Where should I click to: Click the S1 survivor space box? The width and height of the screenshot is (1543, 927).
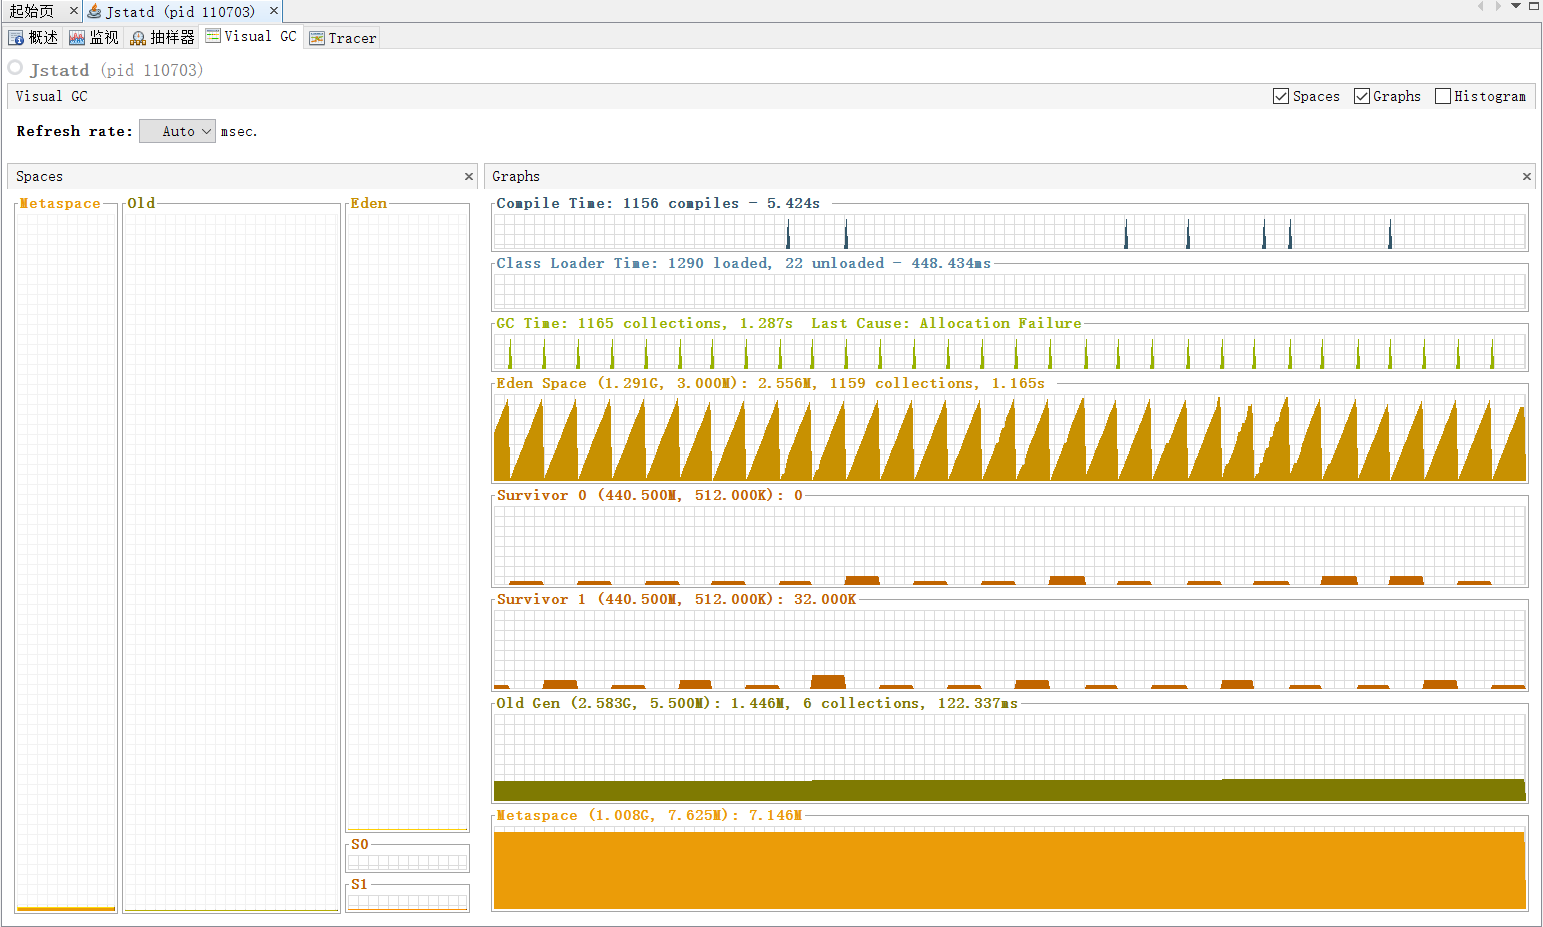point(408,901)
